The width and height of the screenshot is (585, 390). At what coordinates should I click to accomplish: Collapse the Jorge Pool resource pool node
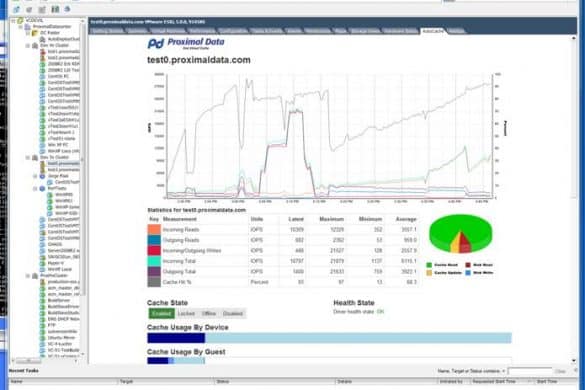tap(35, 176)
